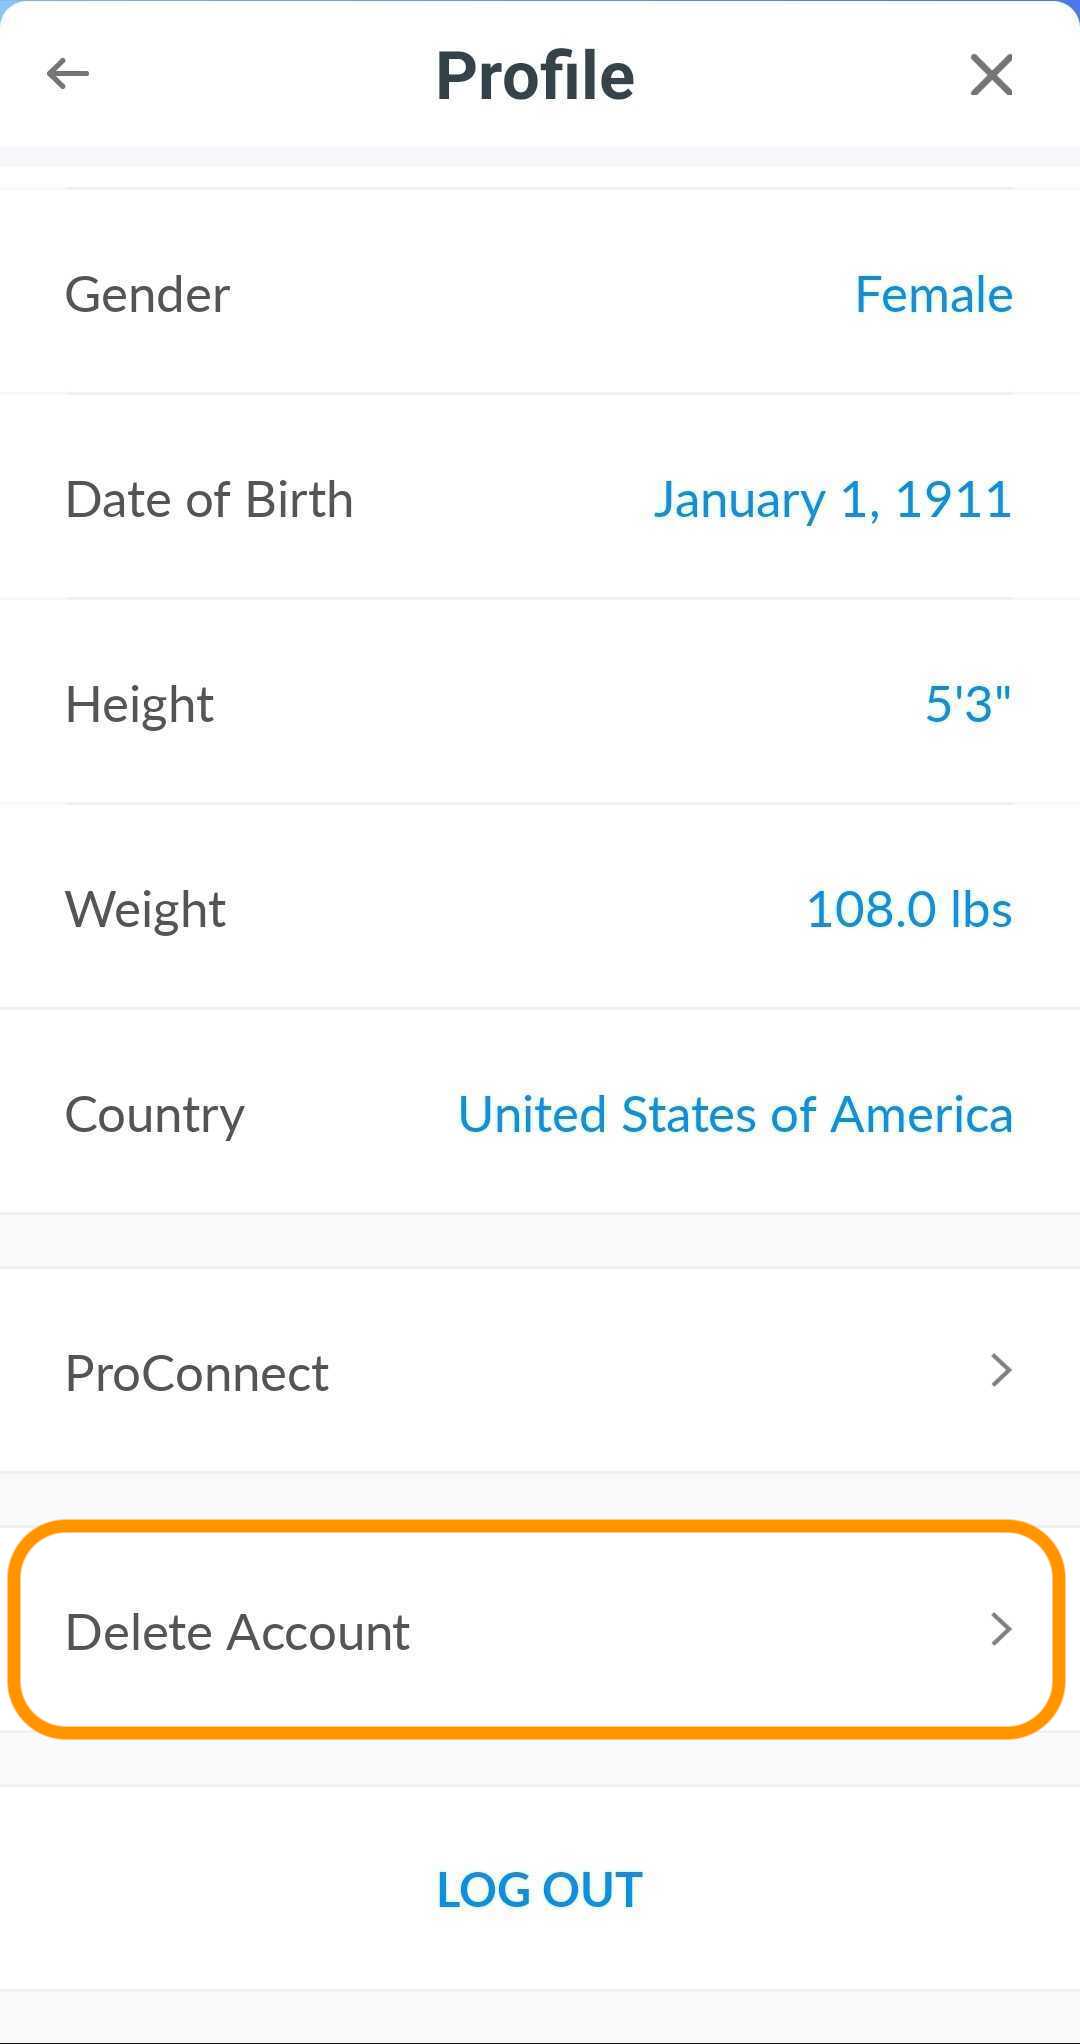
Task: Tap gray divider gap above ProConnect
Action: [x=540, y=1241]
